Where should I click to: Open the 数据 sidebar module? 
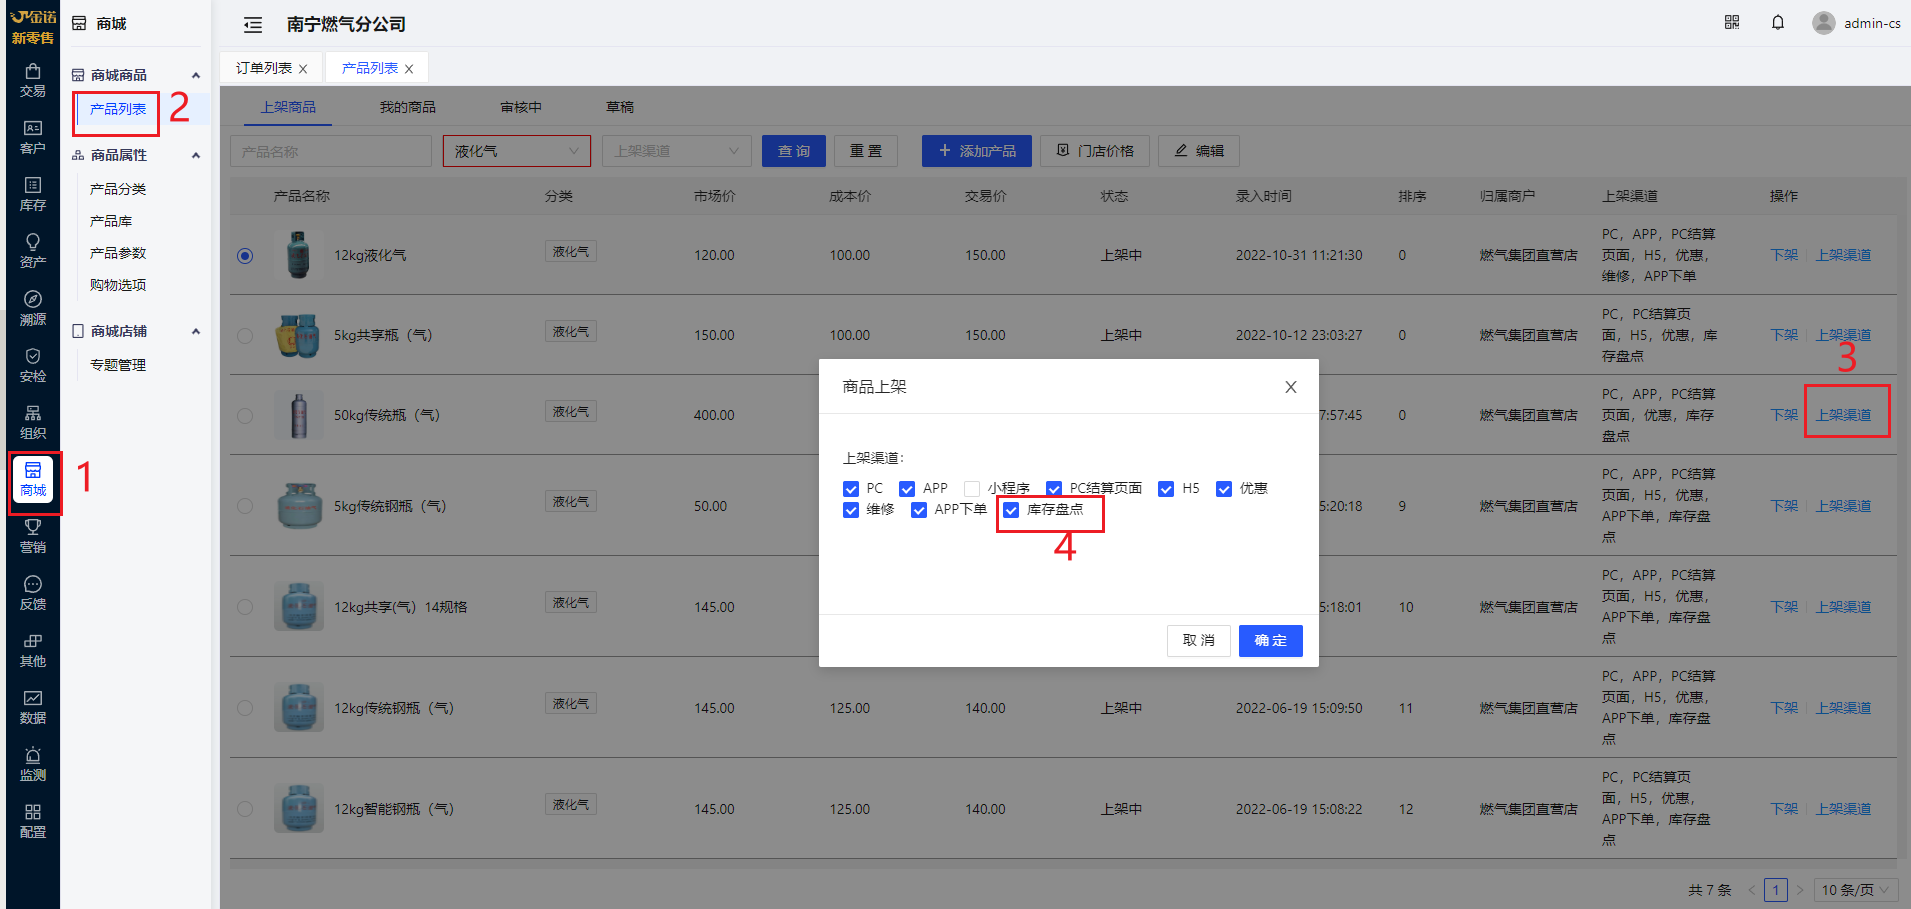tap(33, 707)
